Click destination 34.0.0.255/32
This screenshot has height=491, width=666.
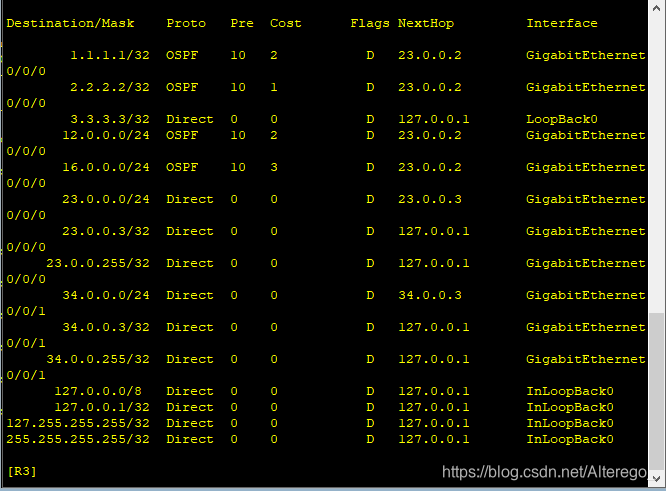click(x=98, y=359)
